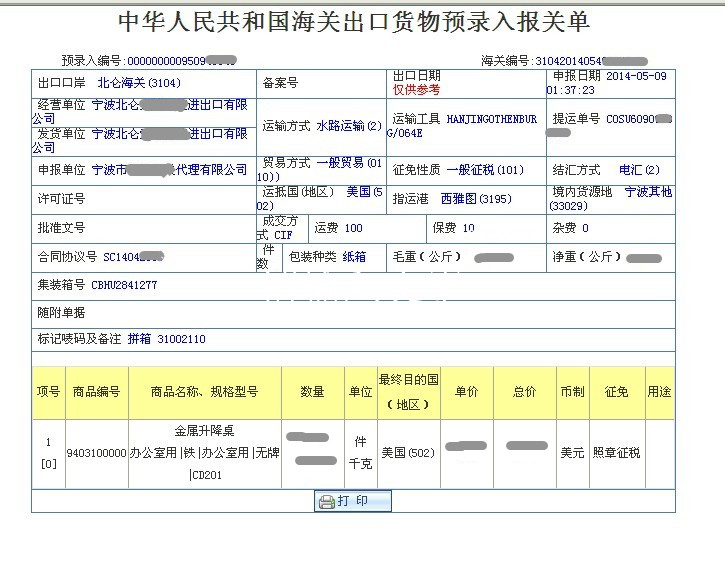Click the printer icon on print button
725x584 pixels.
tap(326, 501)
